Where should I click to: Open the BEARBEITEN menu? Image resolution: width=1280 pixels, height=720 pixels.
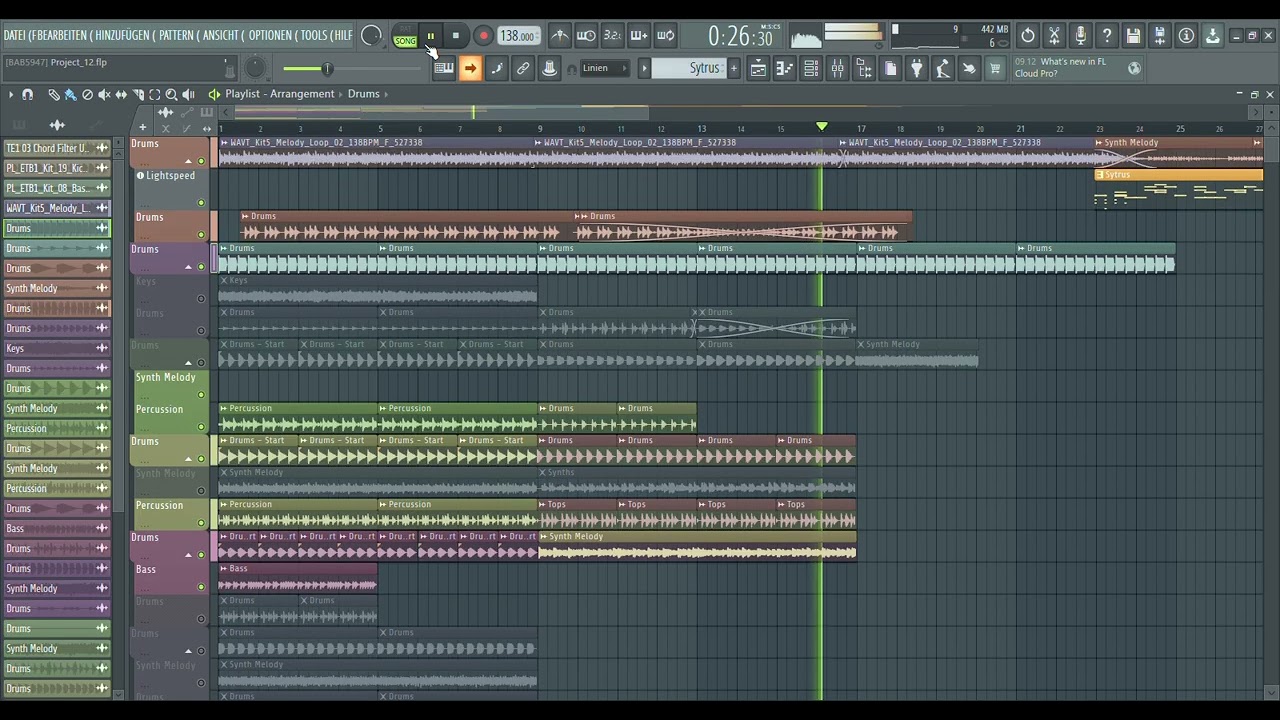(x=60, y=35)
